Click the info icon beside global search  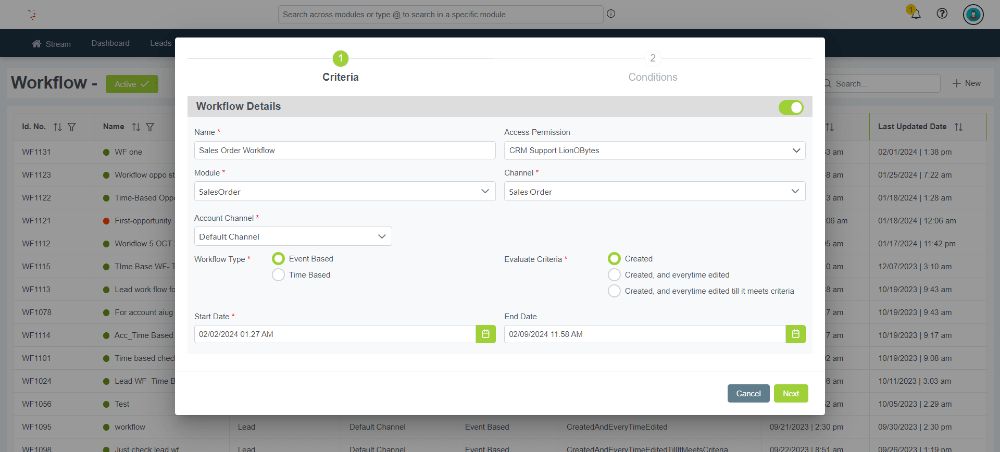(x=611, y=14)
